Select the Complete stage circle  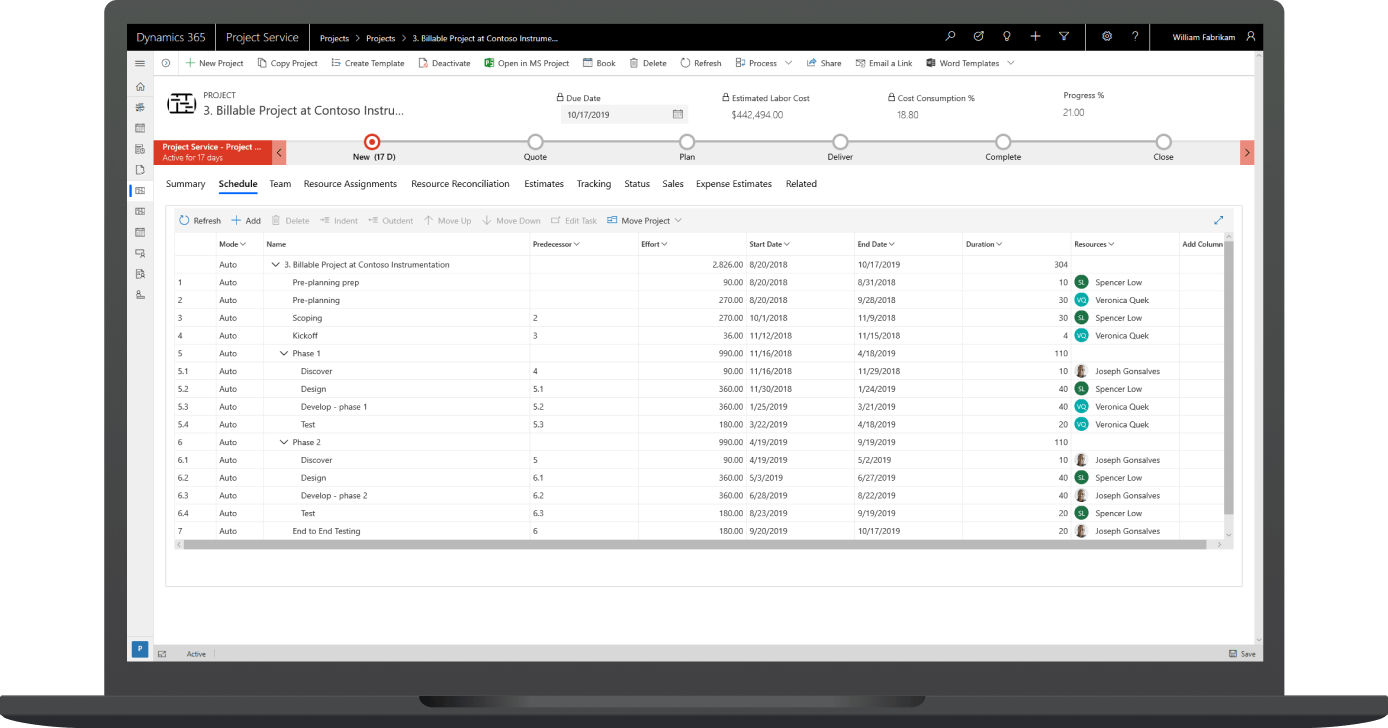(1003, 142)
